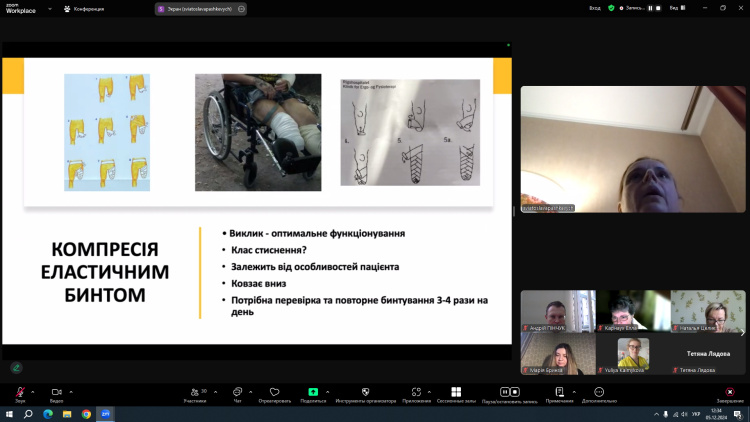The image size is (750, 422).
Task: Unmute microphone with the Звук icon
Action: [x=20, y=392]
